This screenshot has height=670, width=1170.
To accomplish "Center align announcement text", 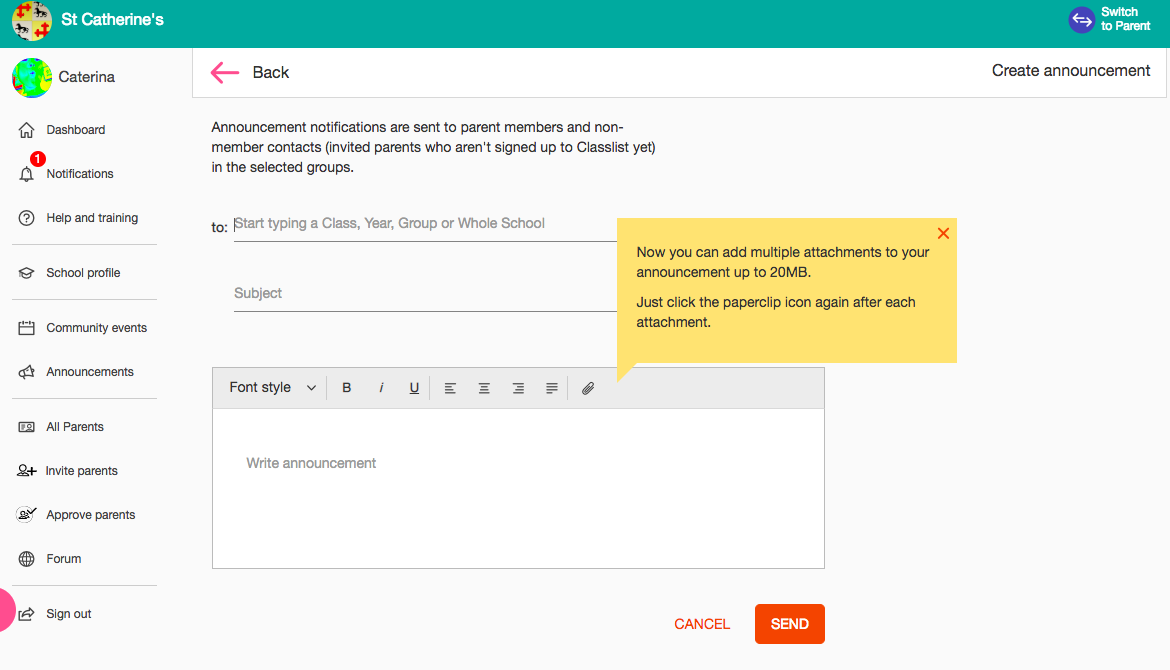I will (x=484, y=388).
